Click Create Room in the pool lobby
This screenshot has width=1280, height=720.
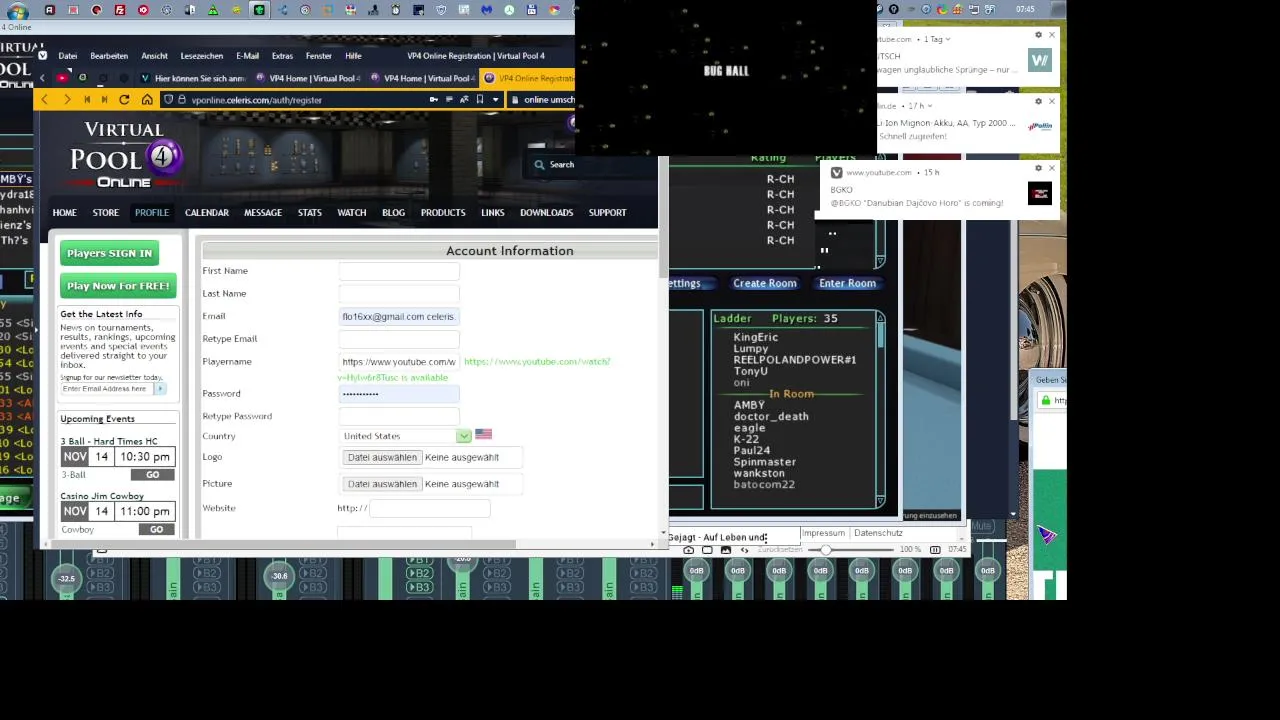pyautogui.click(x=765, y=283)
